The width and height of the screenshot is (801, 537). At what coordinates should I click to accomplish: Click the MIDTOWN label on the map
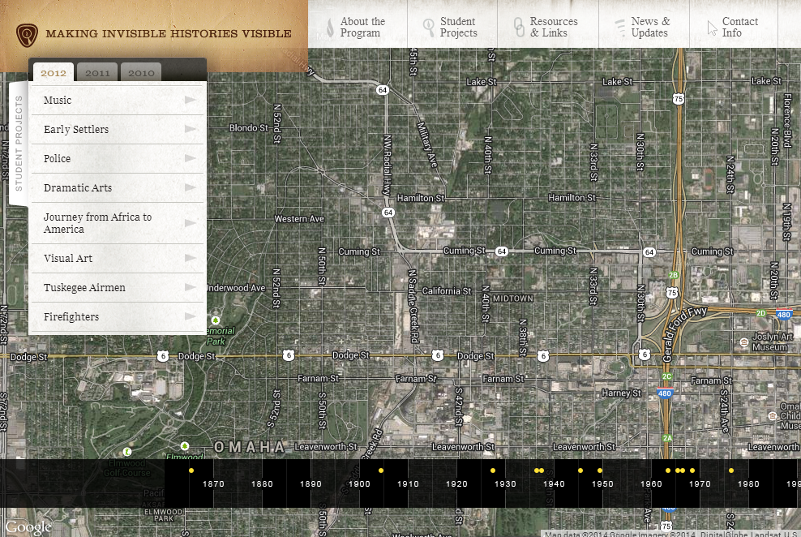point(513,298)
